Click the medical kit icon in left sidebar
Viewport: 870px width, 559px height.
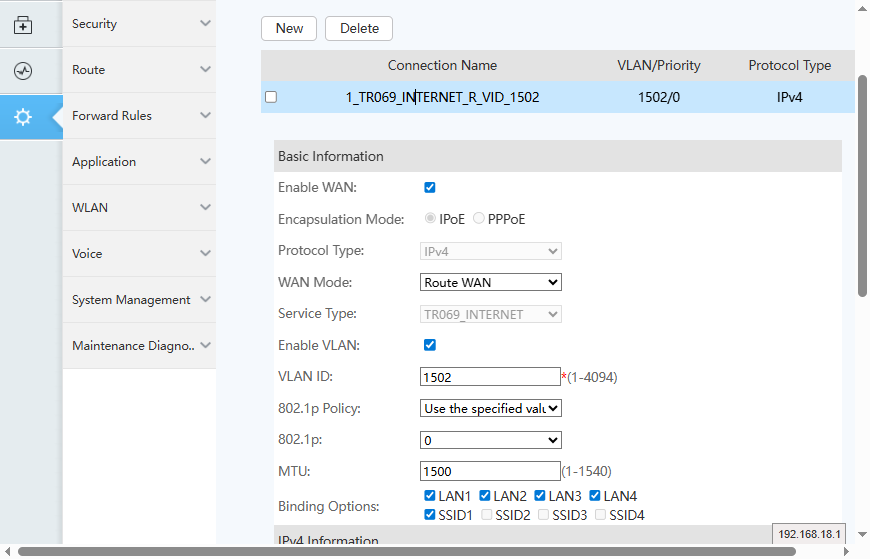pyautogui.click(x=23, y=25)
